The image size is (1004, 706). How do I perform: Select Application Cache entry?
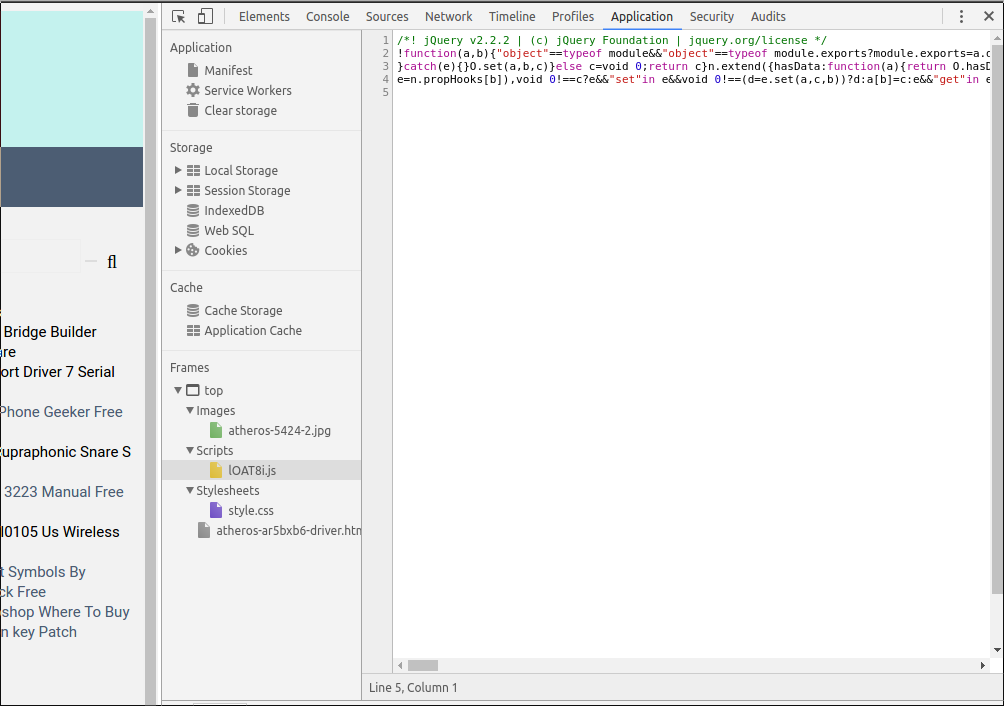(253, 330)
